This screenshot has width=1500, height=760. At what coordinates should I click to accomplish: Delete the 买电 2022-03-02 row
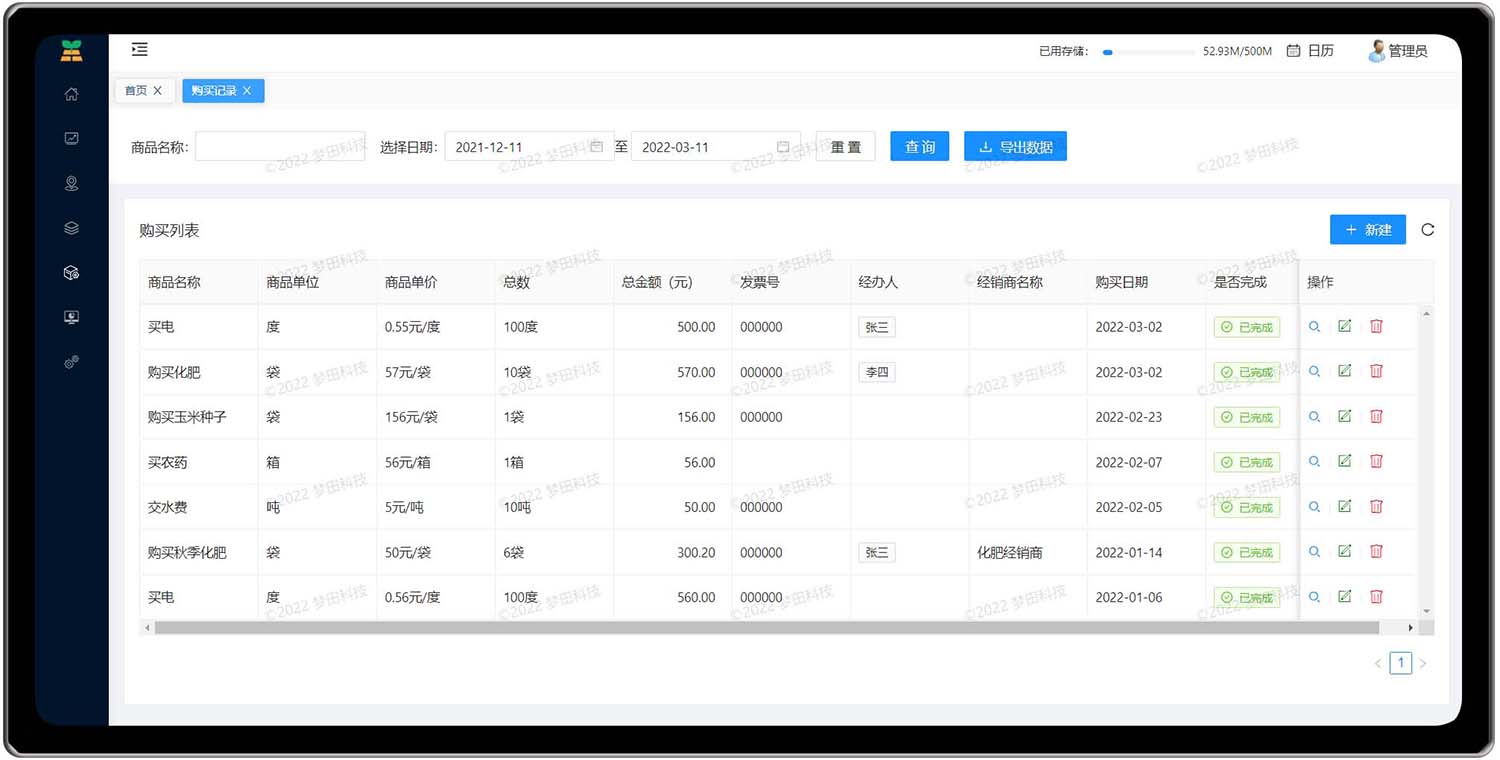point(1376,326)
